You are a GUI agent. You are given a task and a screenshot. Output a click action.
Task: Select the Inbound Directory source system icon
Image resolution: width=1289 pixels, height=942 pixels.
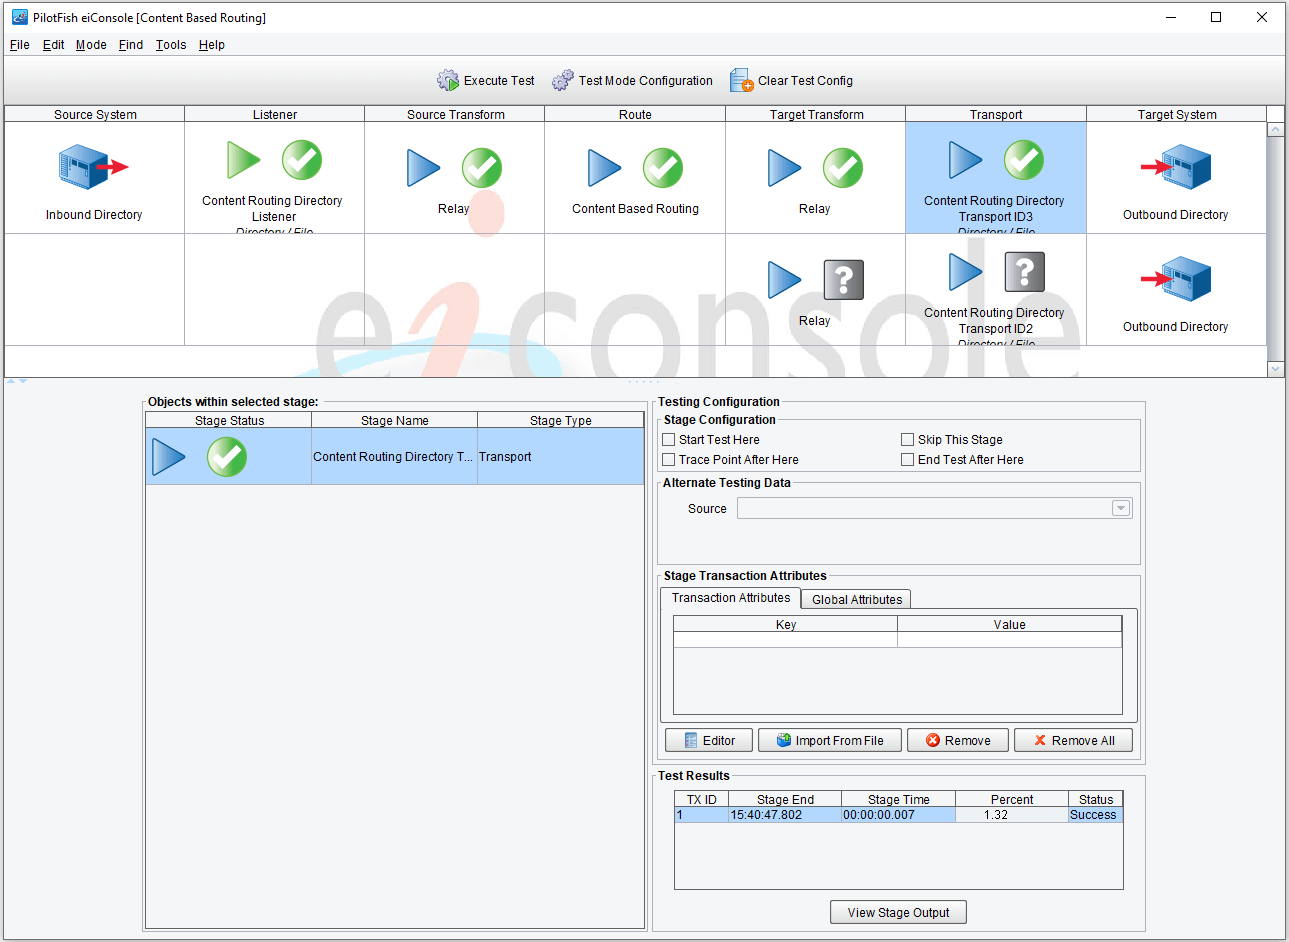[94, 167]
